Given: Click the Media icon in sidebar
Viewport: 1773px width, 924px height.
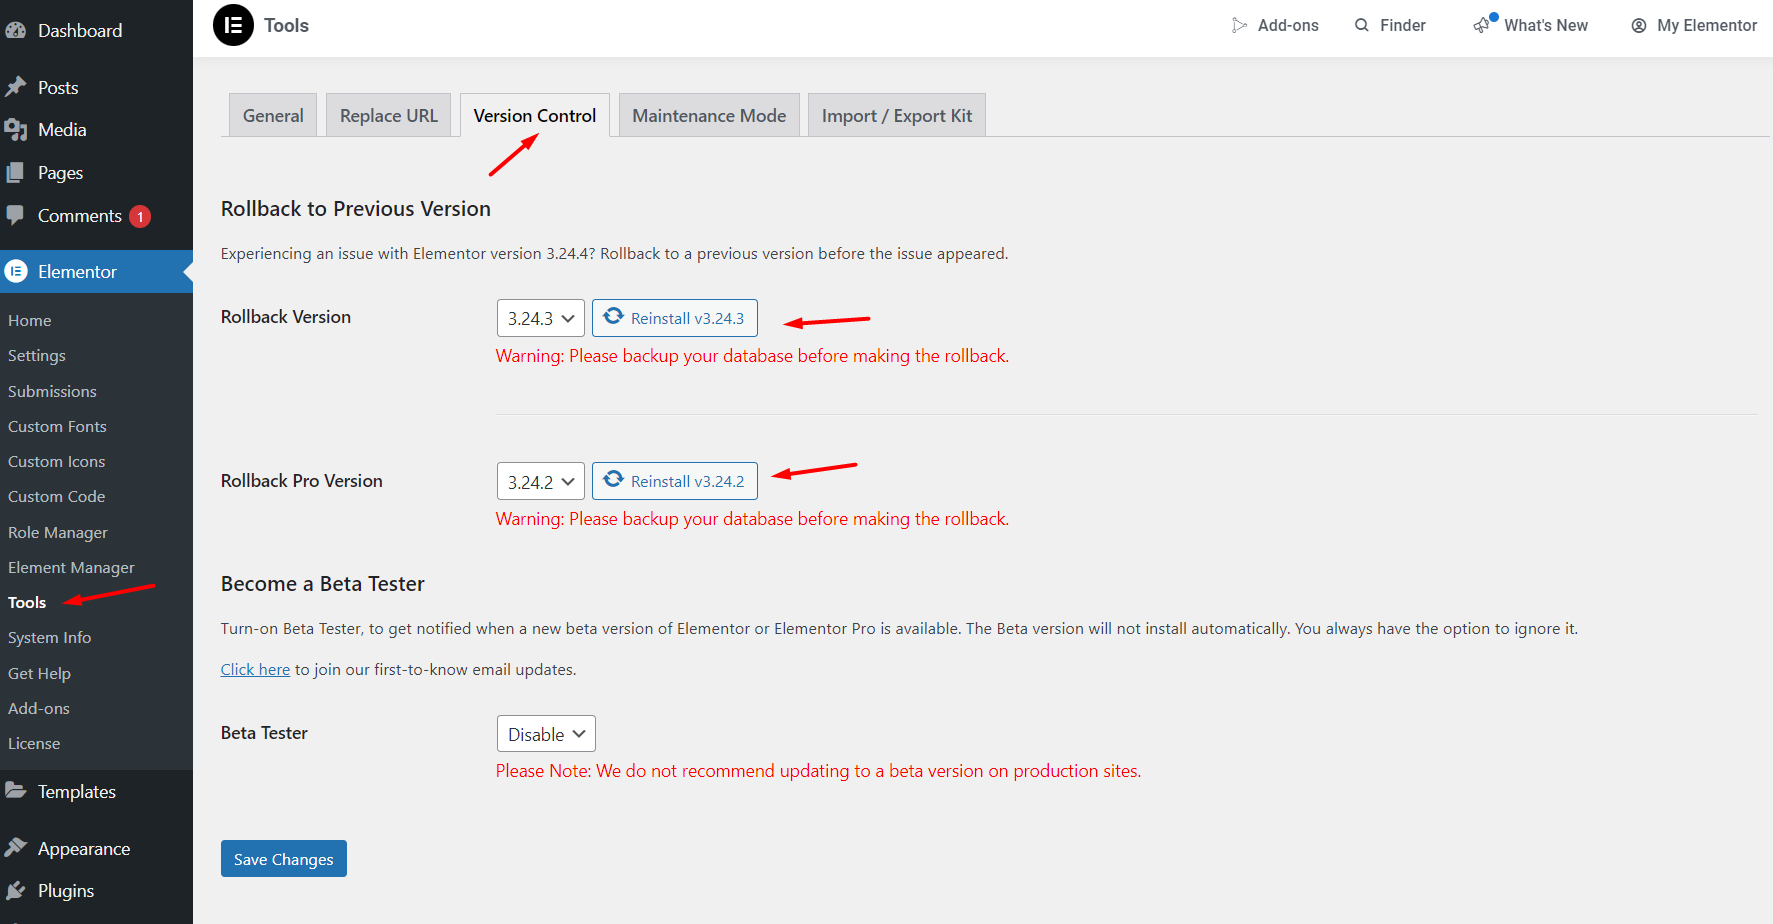Looking at the screenshot, I should [16, 129].
